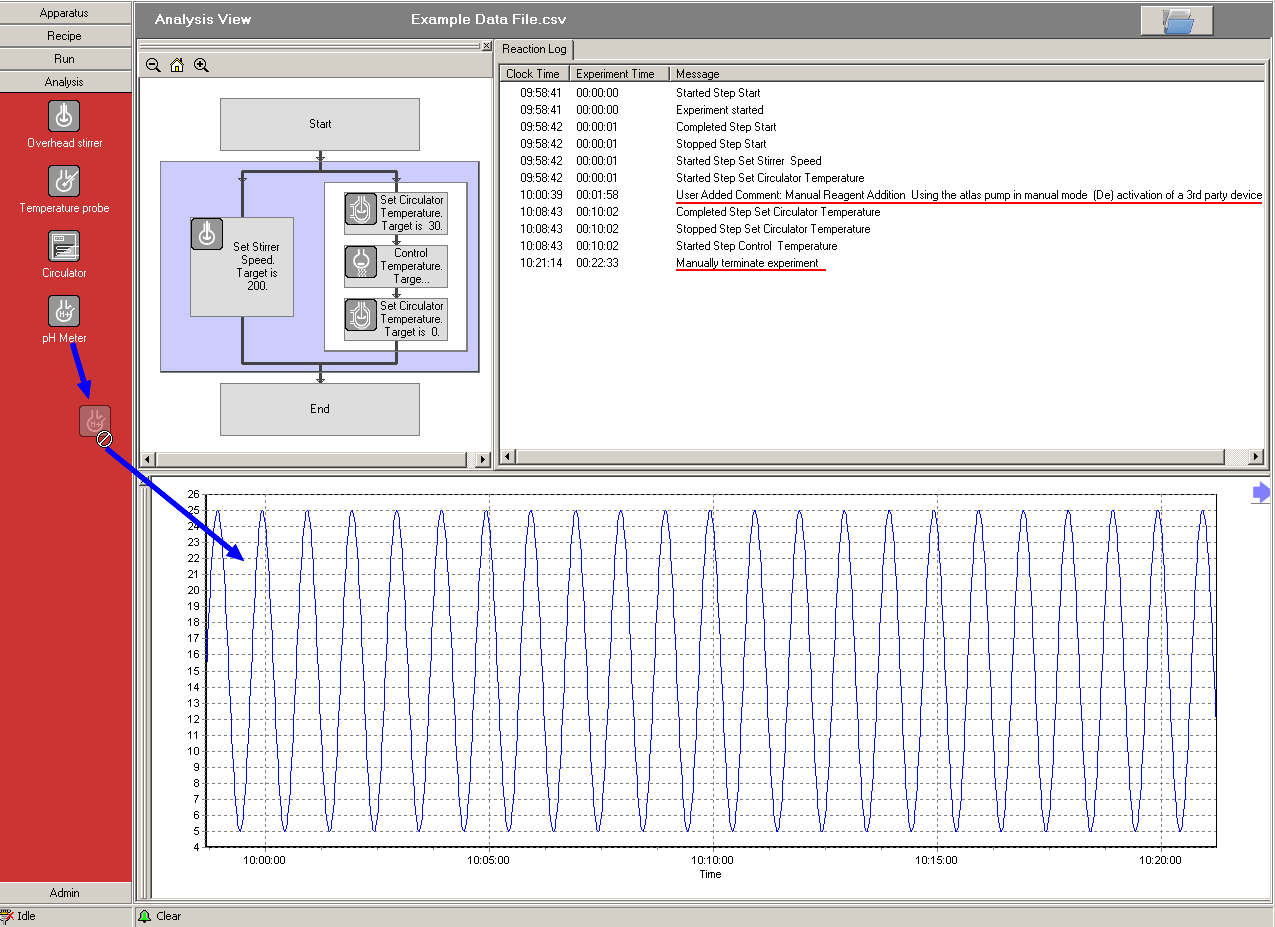Close the recipe diagram panel
Screen dimensions: 1275x927
486,46
